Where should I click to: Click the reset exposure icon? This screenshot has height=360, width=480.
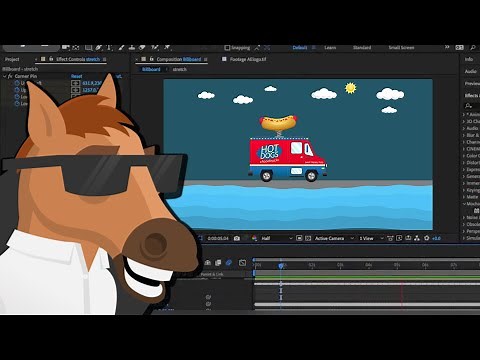point(427,238)
